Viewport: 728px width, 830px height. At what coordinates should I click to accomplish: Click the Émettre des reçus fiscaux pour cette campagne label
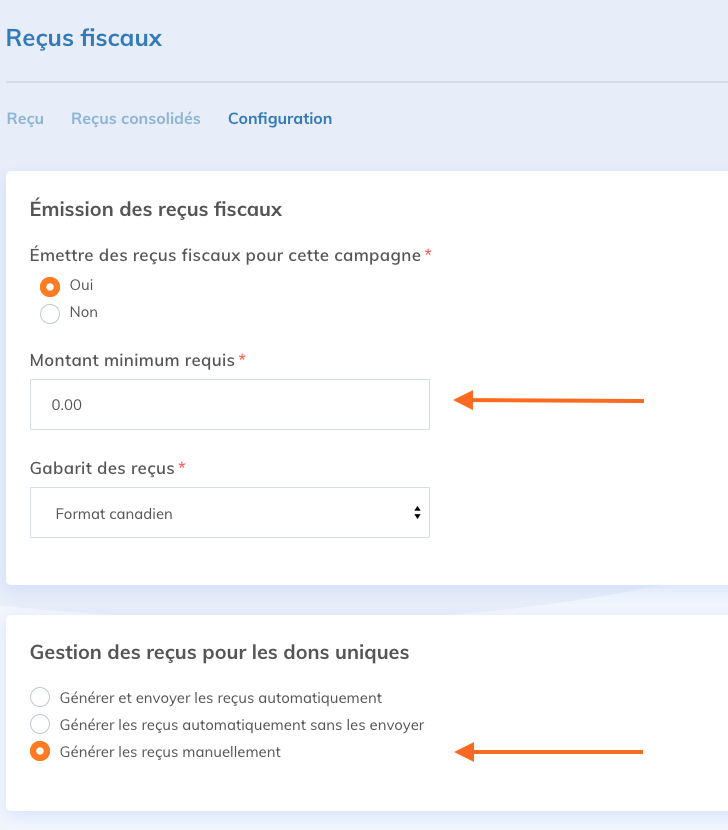click(225, 255)
